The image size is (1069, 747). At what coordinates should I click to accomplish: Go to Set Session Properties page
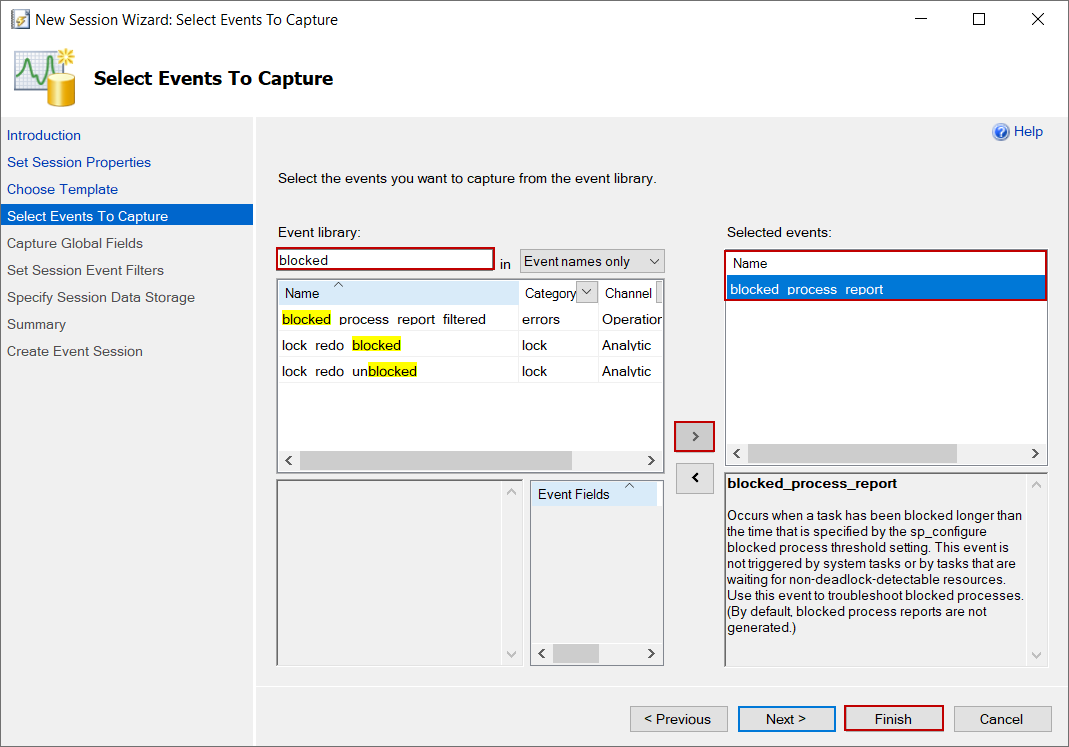pyautogui.click(x=79, y=162)
